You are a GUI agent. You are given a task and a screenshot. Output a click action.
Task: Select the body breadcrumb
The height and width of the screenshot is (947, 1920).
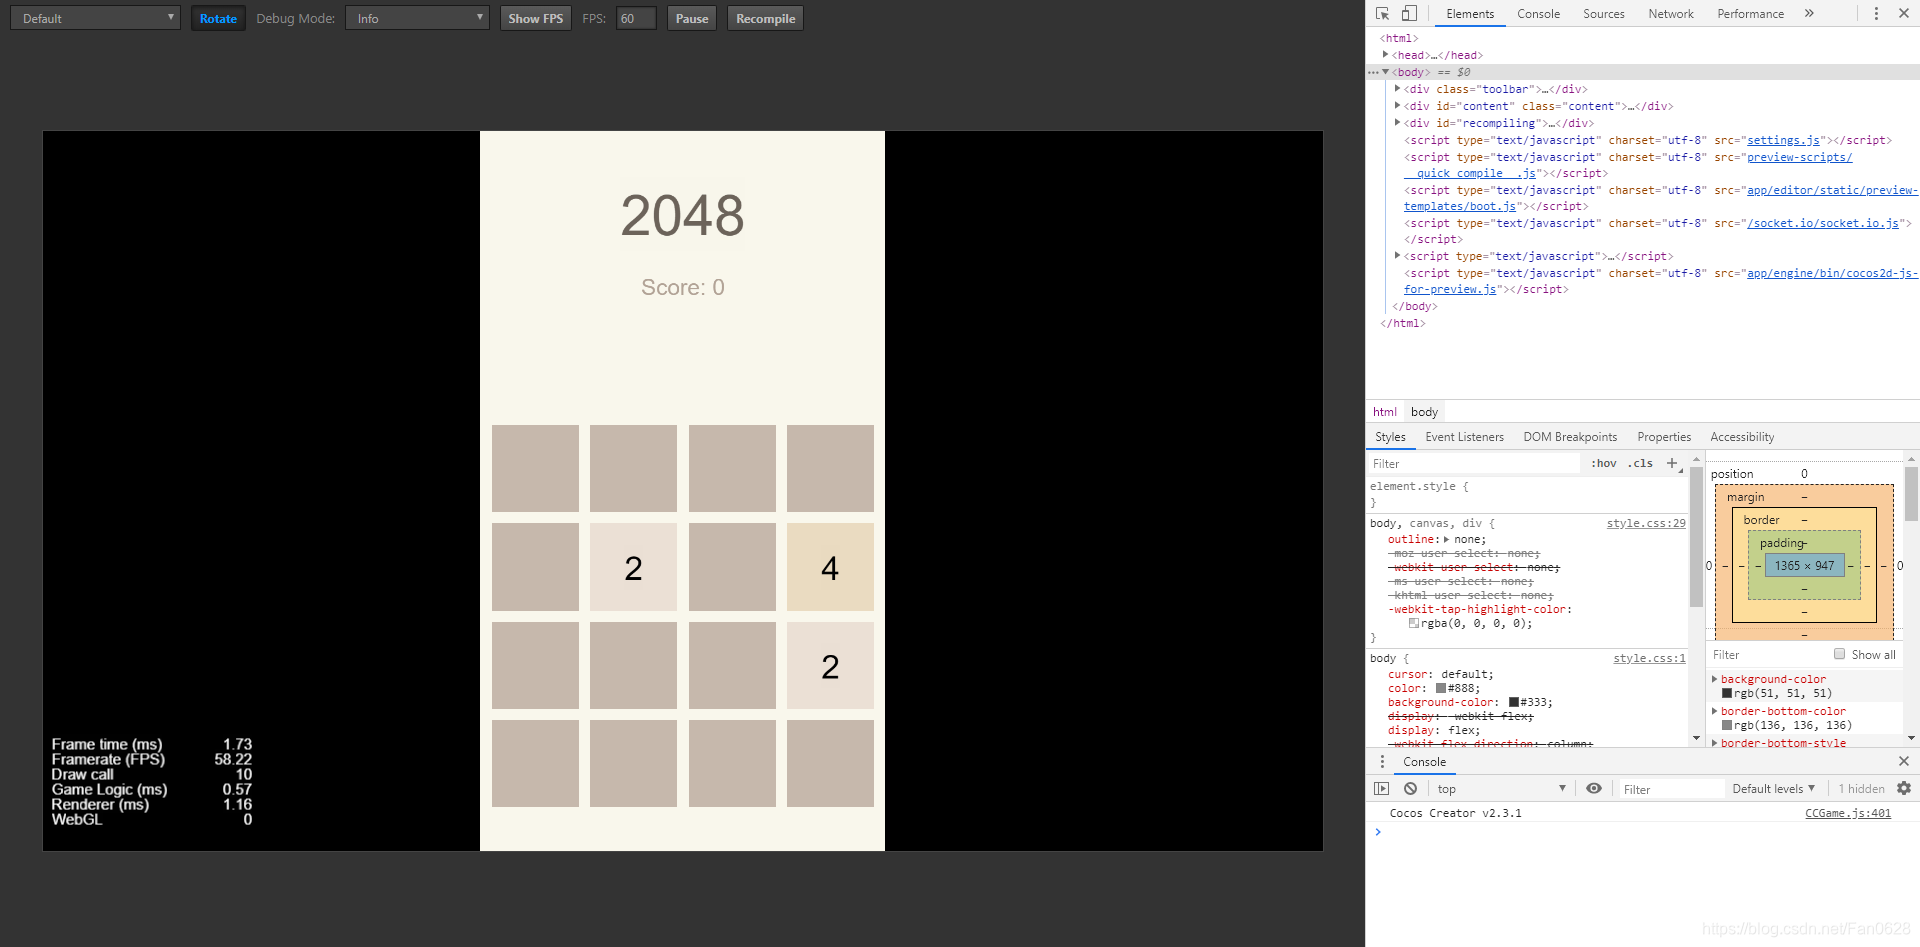click(x=1424, y=412)
